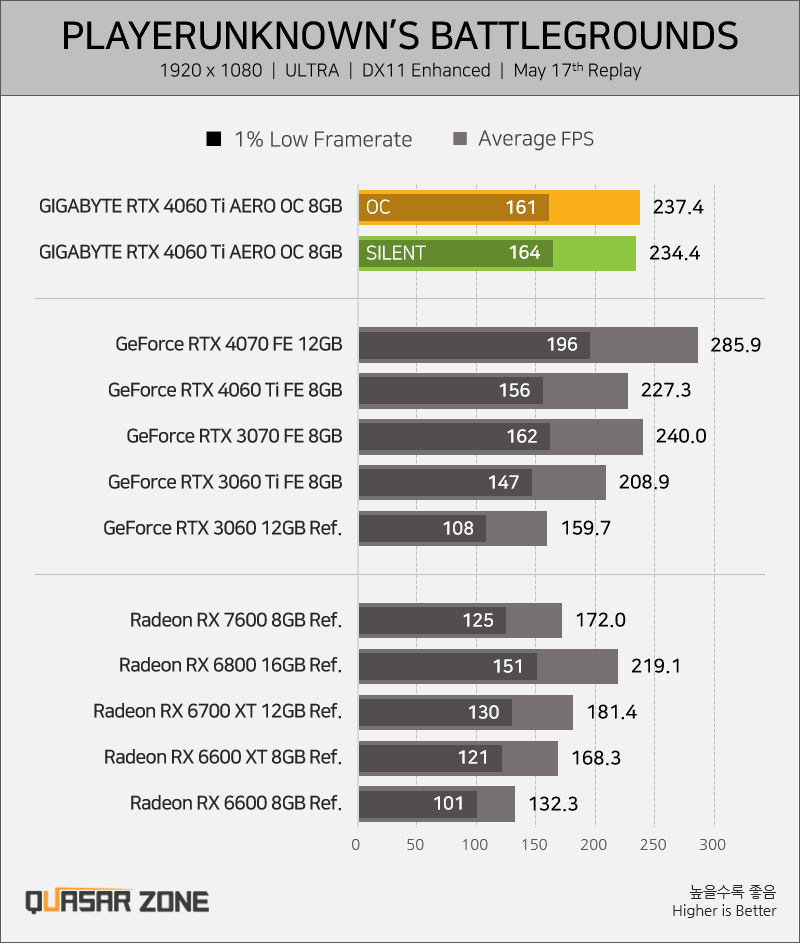800x943 pixels.
Task: Select the Radeon RX 7600 8GB Ref. label
Action: [236, 620]
